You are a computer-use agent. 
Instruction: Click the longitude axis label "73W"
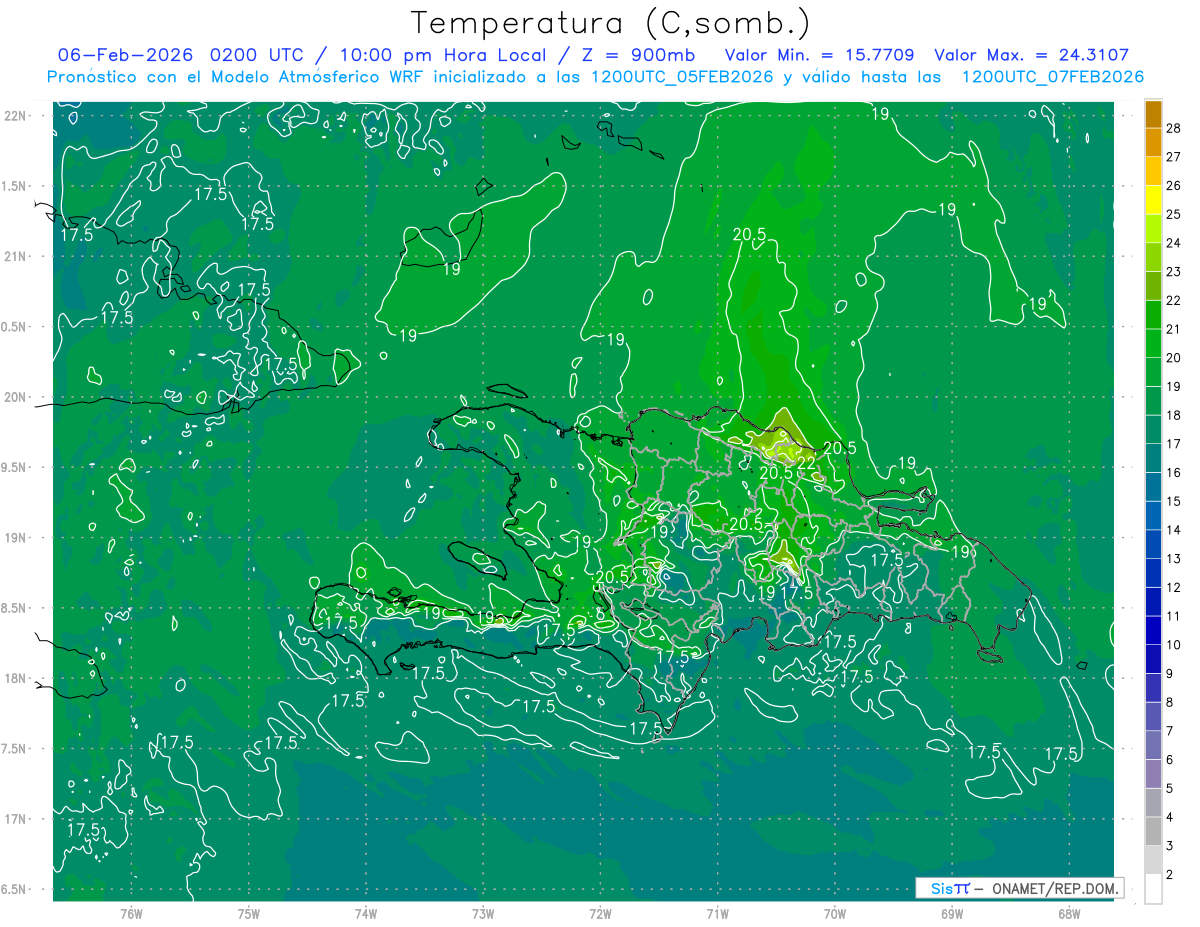(483, 914)
